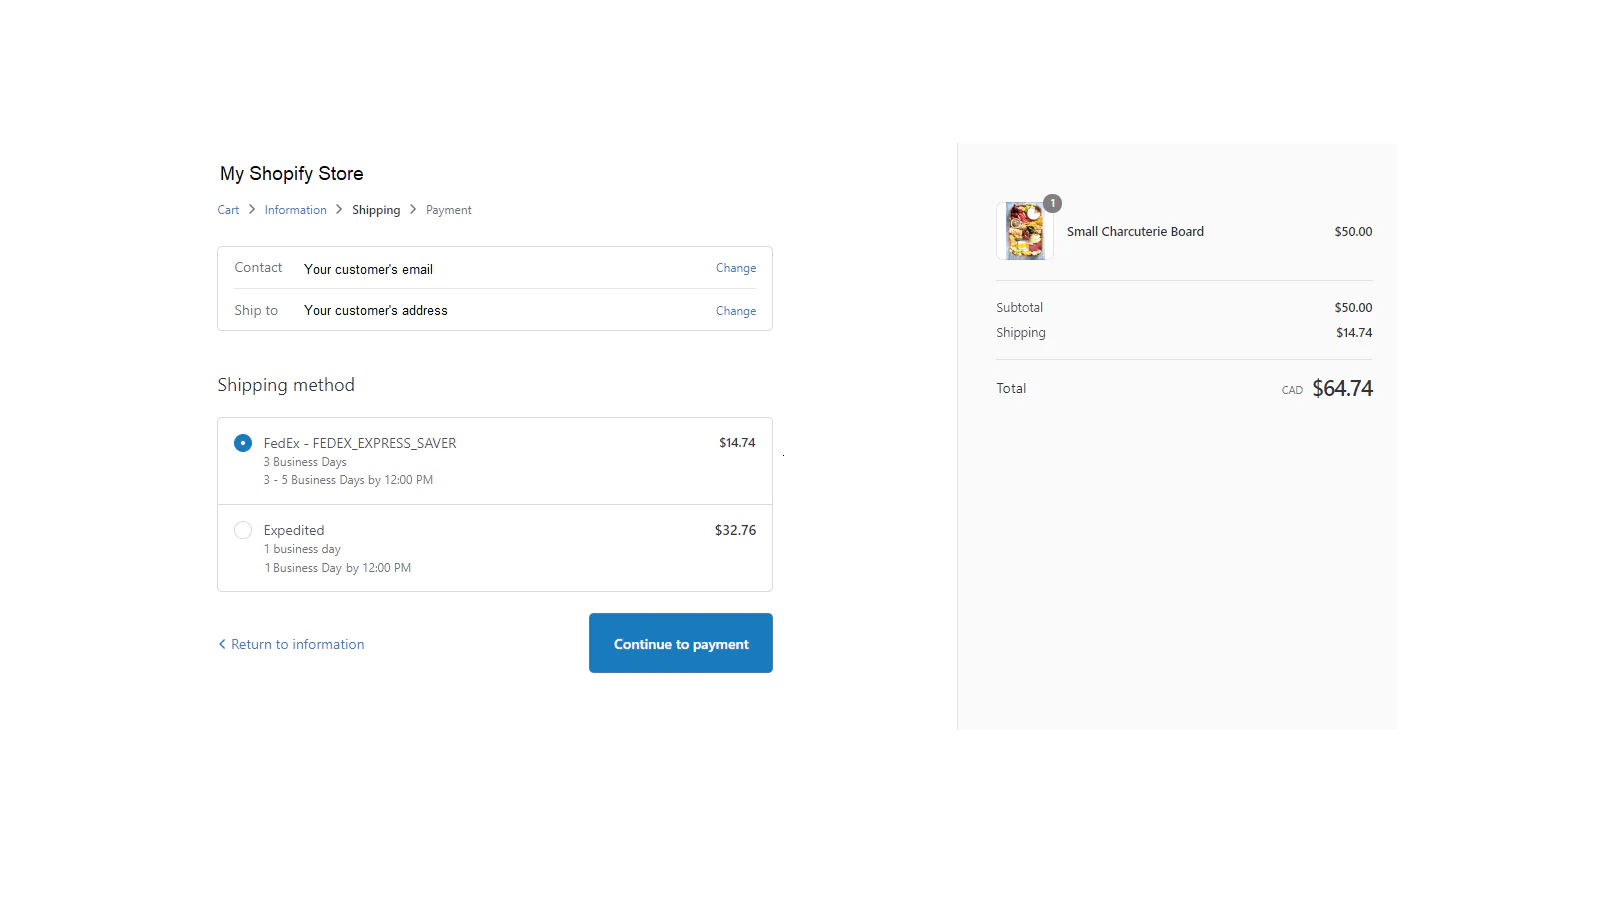Go to the Information breadcrumb step
Image resolution: width=1600 pixels, height=900 pixels.
click(295, 210)
